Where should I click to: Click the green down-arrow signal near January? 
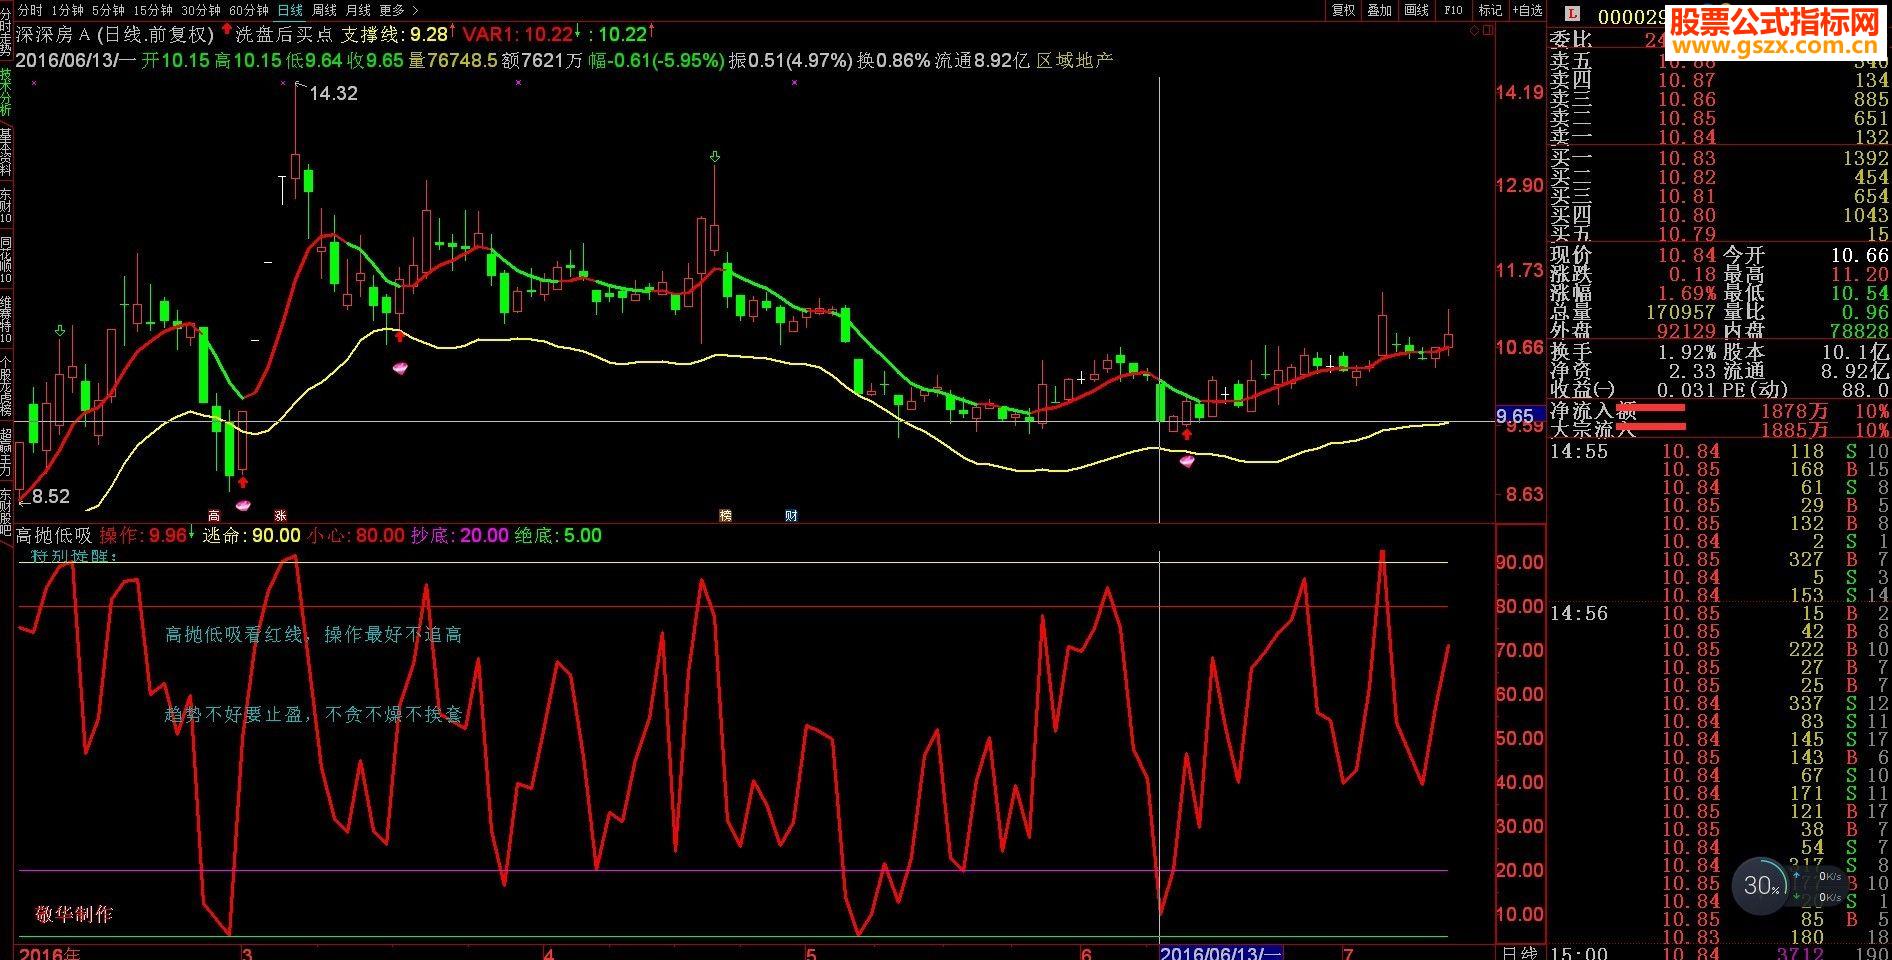pos(61,330)
